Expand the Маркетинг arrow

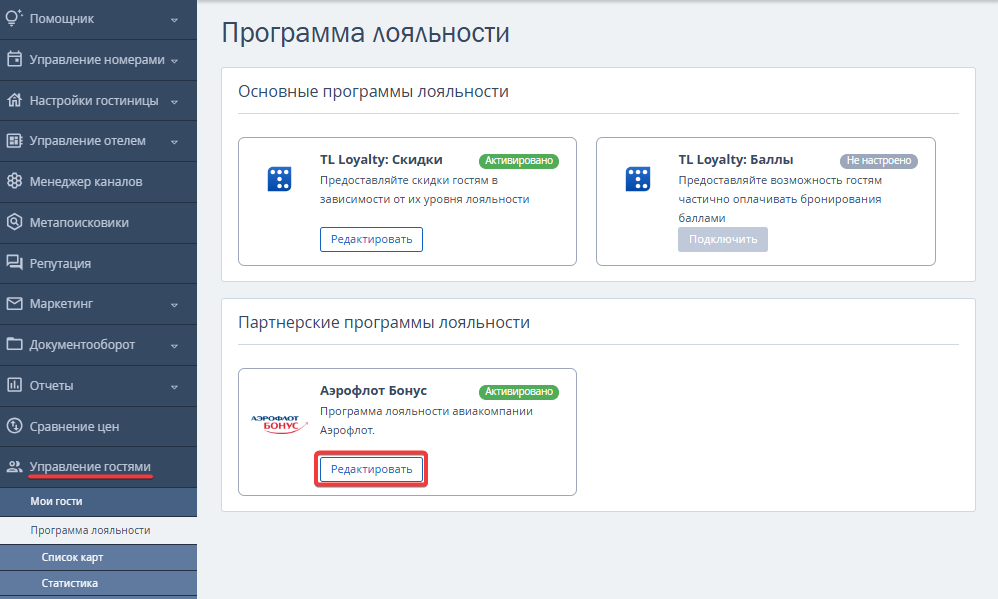174,305
